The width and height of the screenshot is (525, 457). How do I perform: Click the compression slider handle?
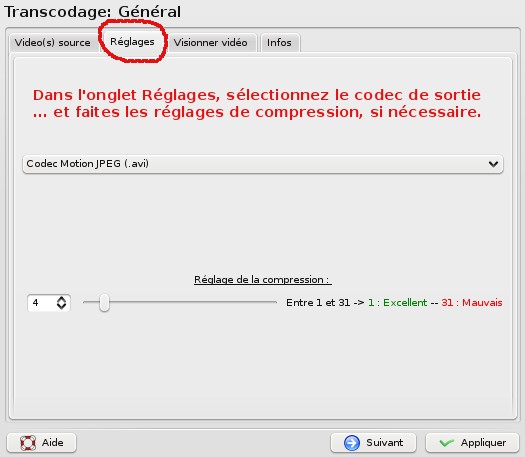104,302
